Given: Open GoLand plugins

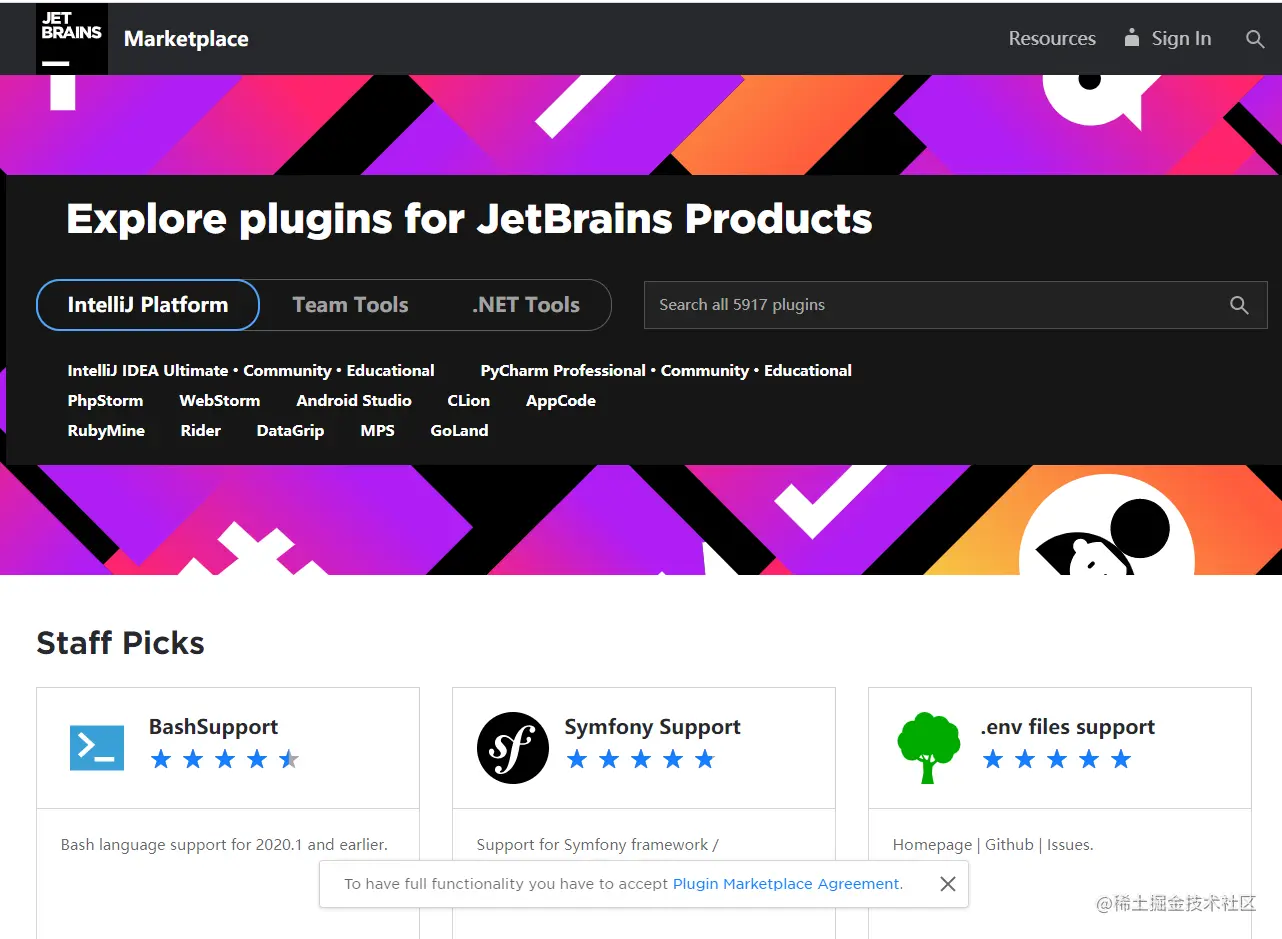Looking at the screenshot, I should pyautogui.click(x=460, y=430).
